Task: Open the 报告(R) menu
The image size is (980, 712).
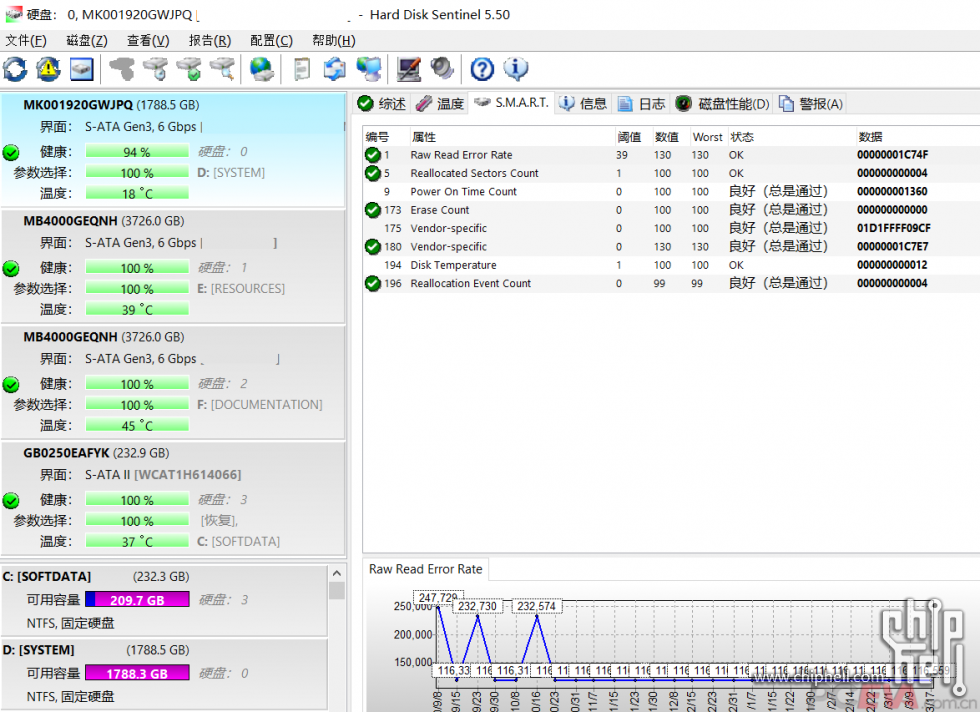Action: tap(210, 41)
